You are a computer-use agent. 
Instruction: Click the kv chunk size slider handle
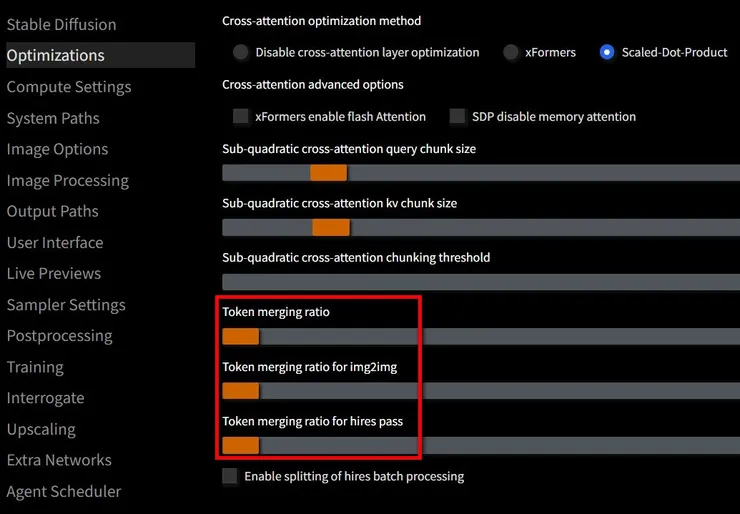tap(331, 227)
